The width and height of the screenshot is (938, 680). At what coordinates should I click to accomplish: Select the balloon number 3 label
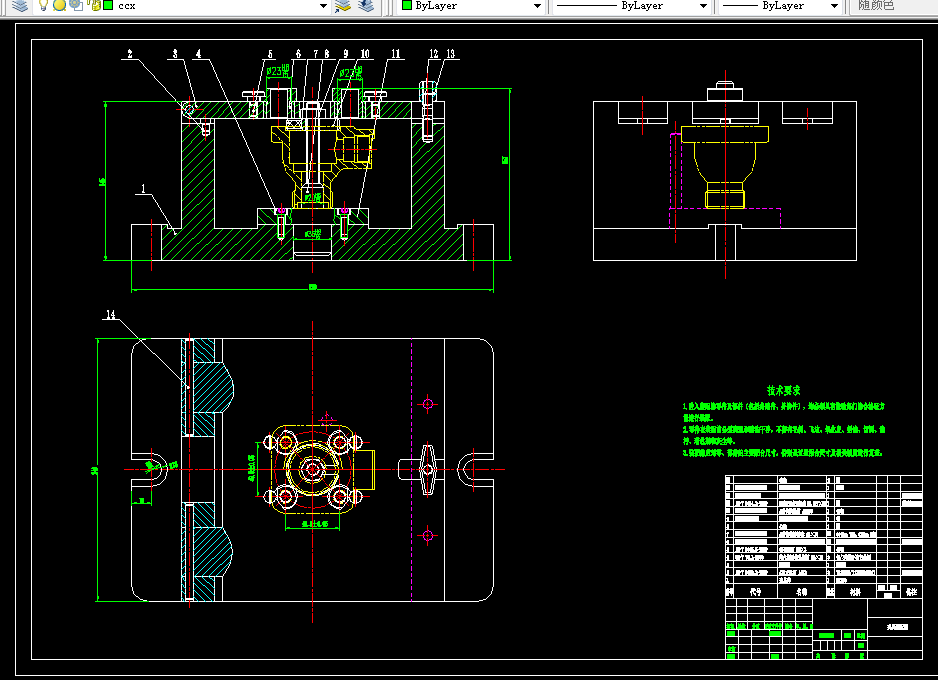(x=175, y=54)
